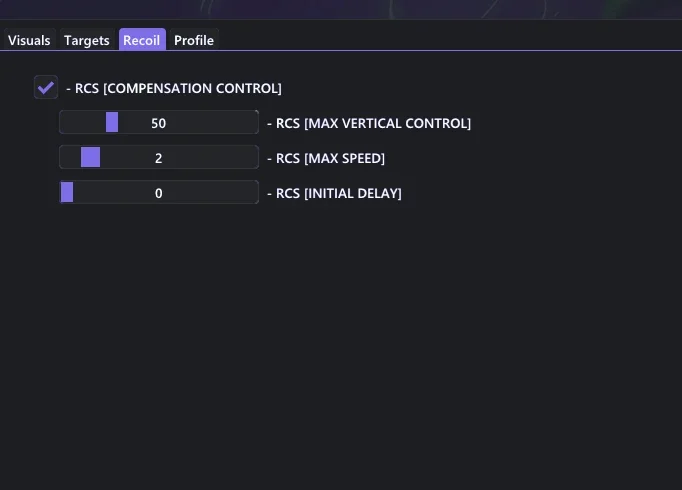Select the Recoil tab
The image size is (682, 490).
[142, 40]
